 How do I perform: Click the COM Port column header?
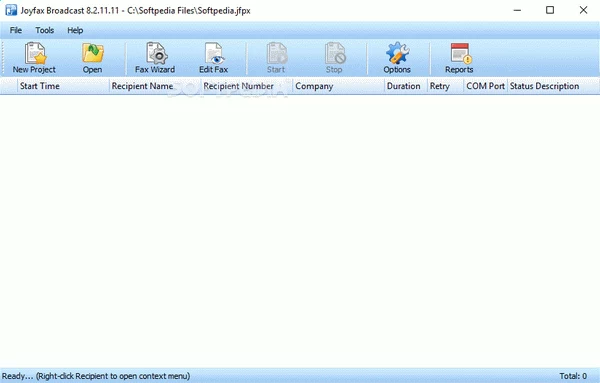click(485, 86)
